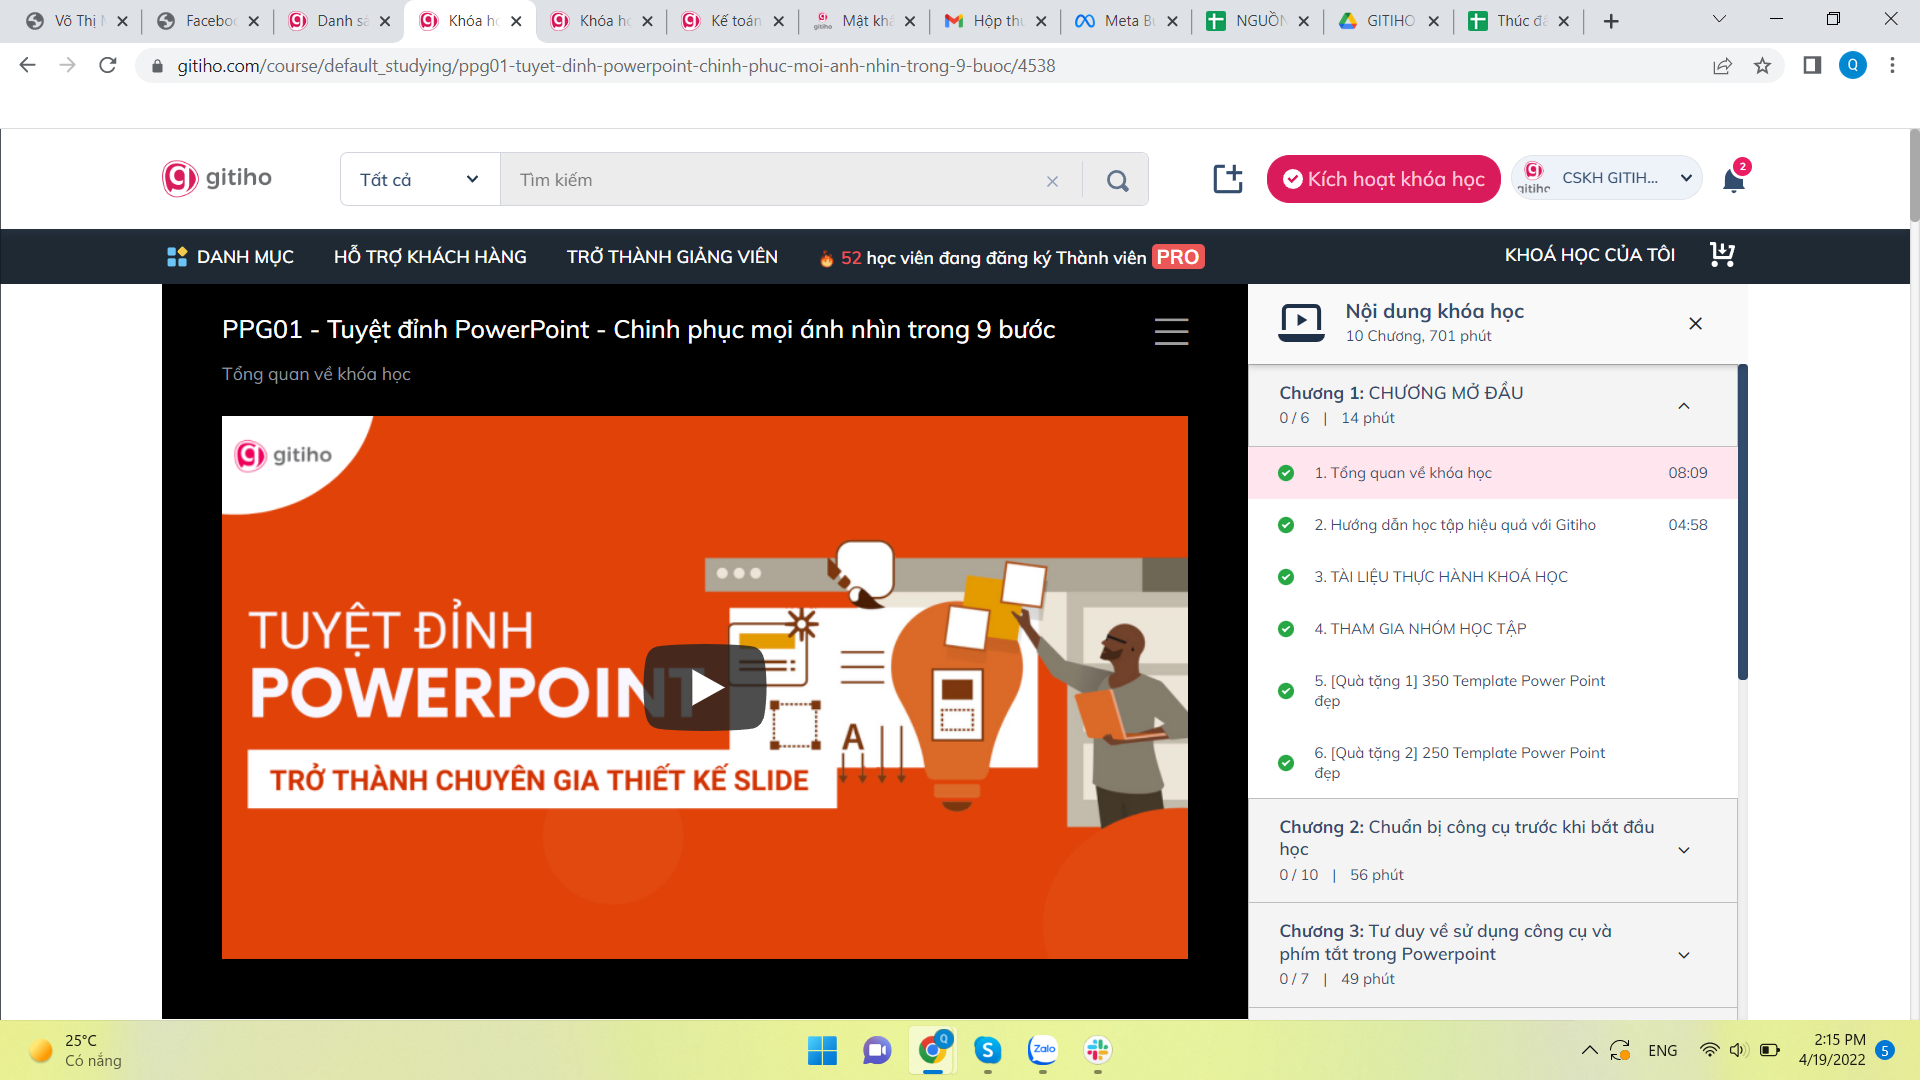Toggle completion check for TÀI LIỆU THỰC HÀNH lesson
This screenshot has width=1920, height=1080.
point(1286,577)
